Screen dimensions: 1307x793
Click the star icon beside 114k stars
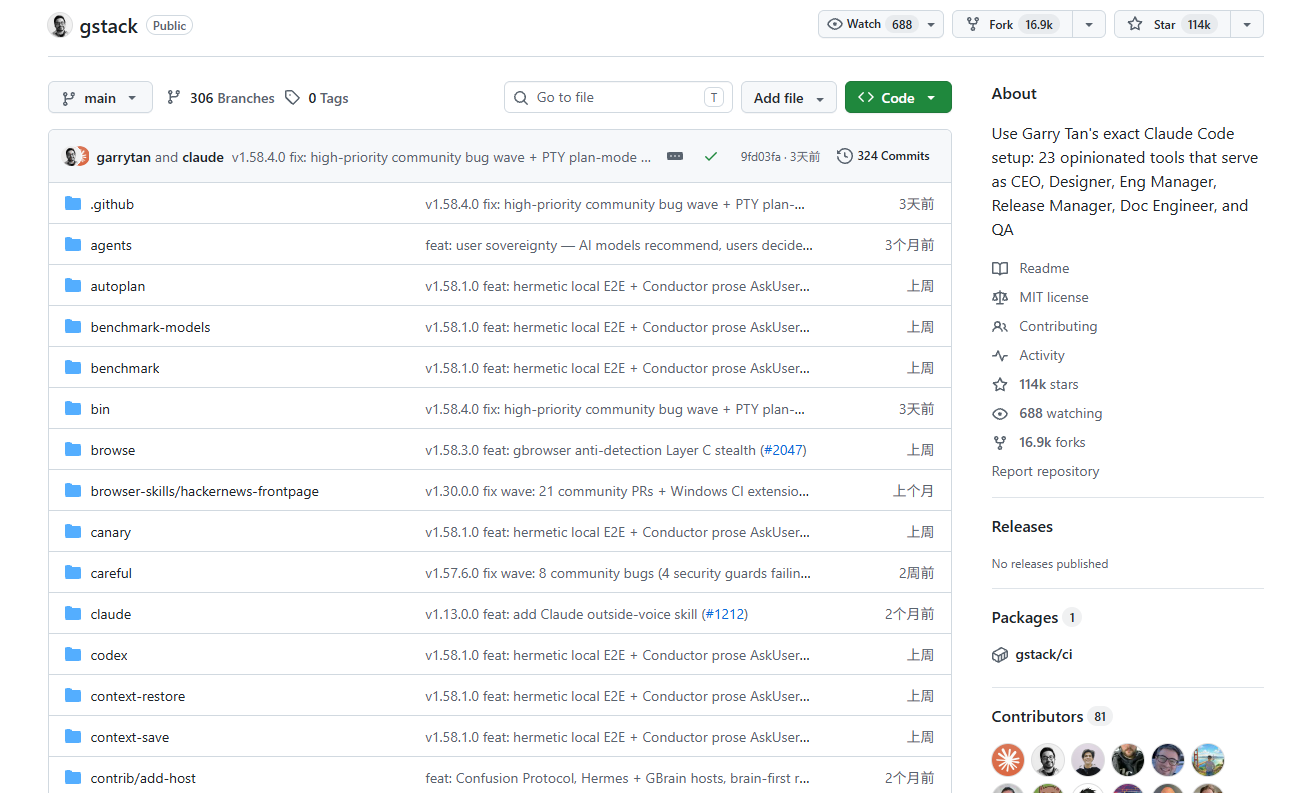[x=1000, y=384]
